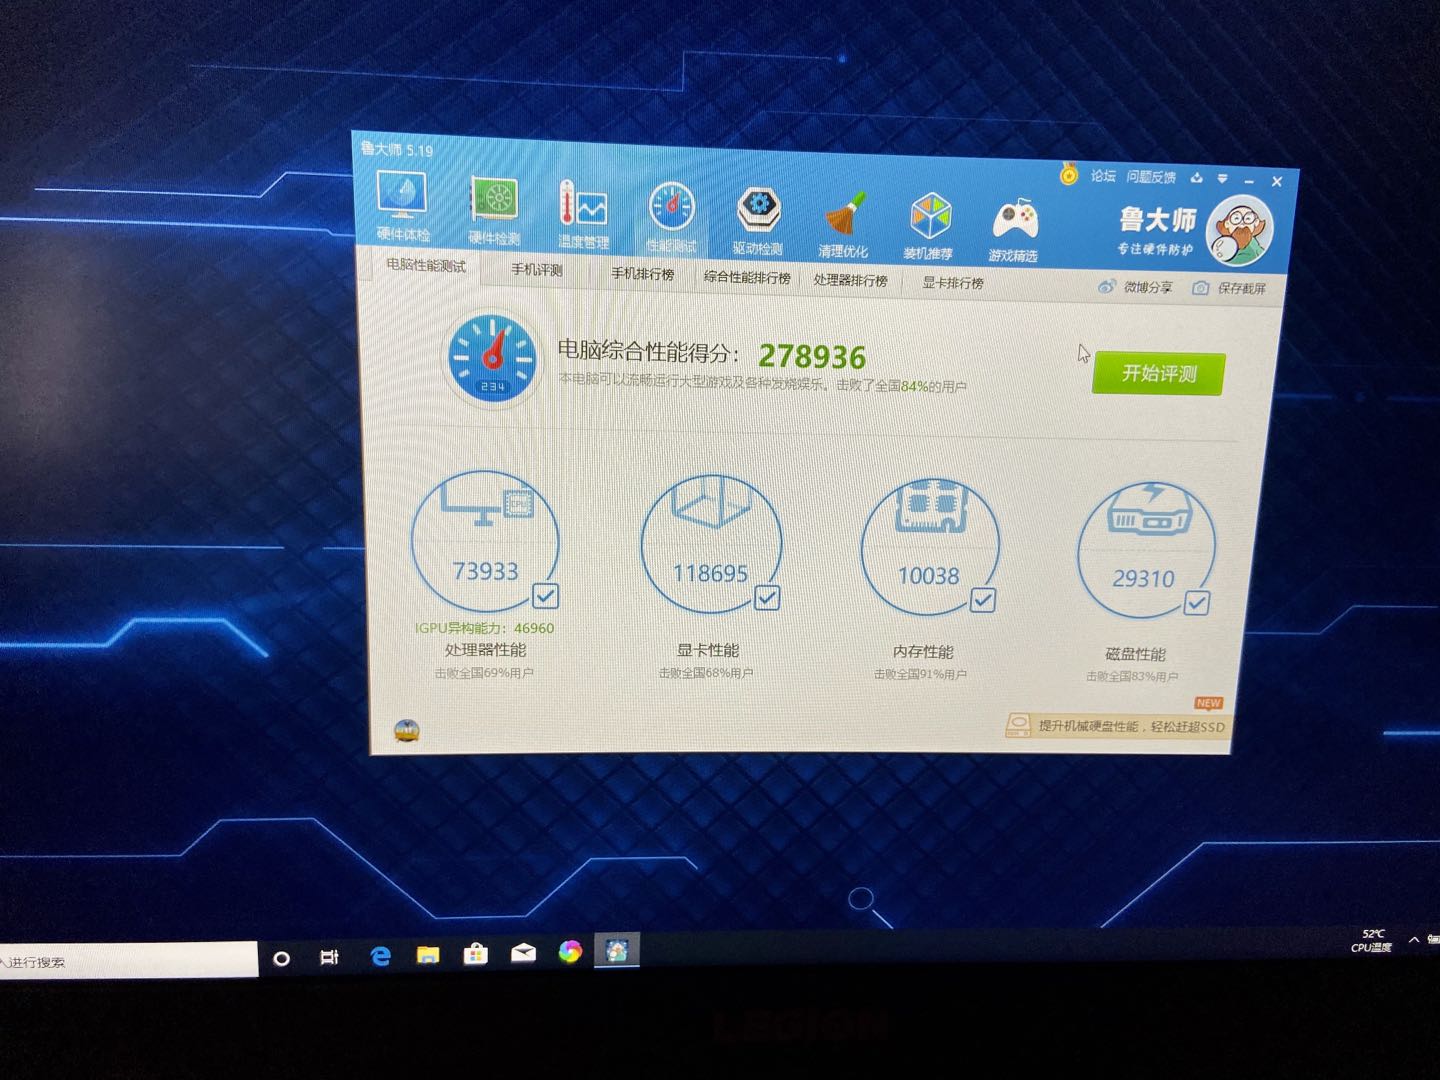Minimize the 鲁大师 window
This screenshot has width=1440, height=1080.
(x=1249, y=180)
